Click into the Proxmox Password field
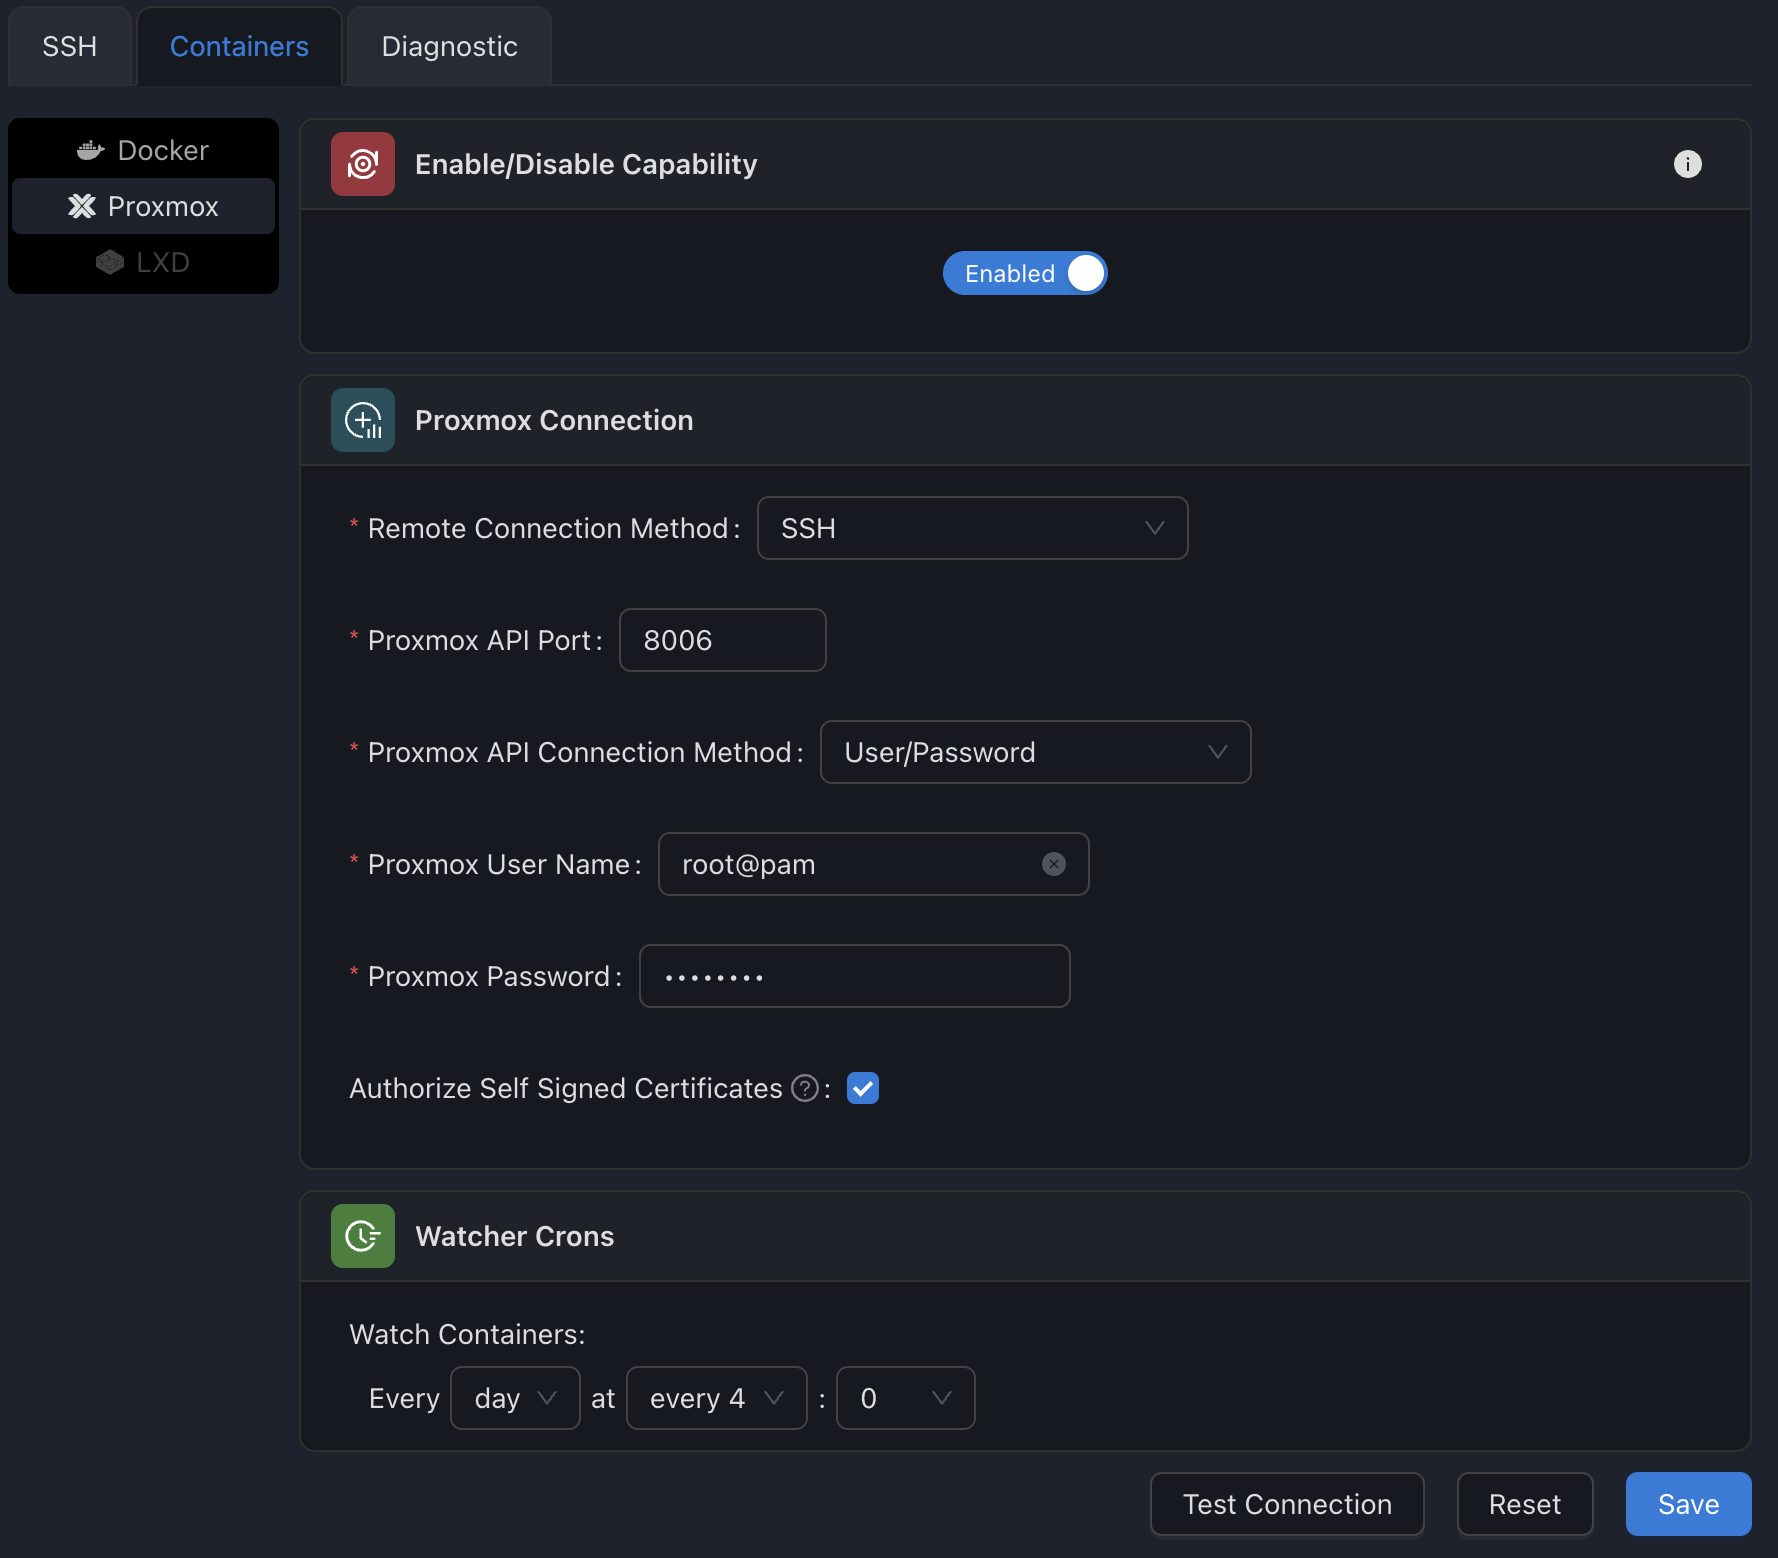This screenshot has width=1778, height=1558. (x=854, y=976)
